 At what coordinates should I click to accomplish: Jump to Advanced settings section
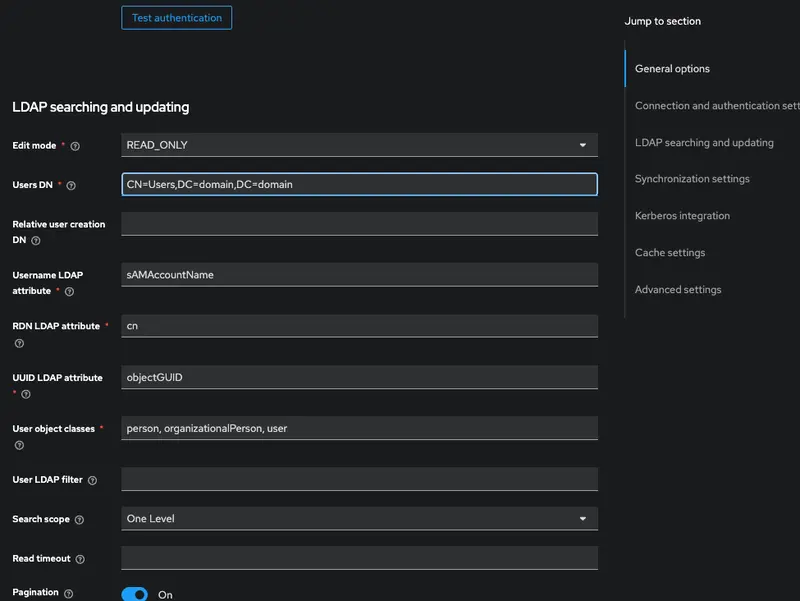point(678,289)
